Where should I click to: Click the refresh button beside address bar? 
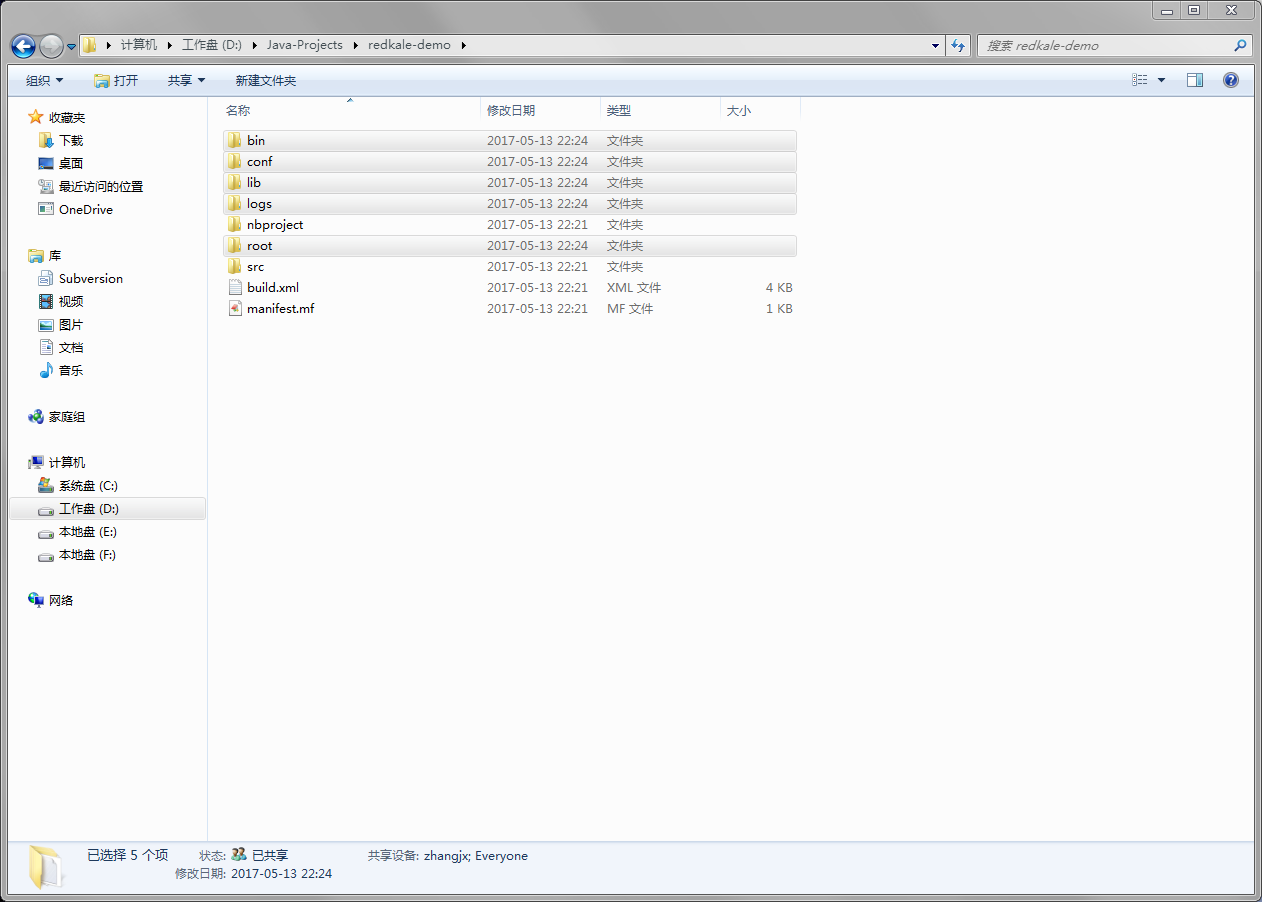tap(958, 46)
